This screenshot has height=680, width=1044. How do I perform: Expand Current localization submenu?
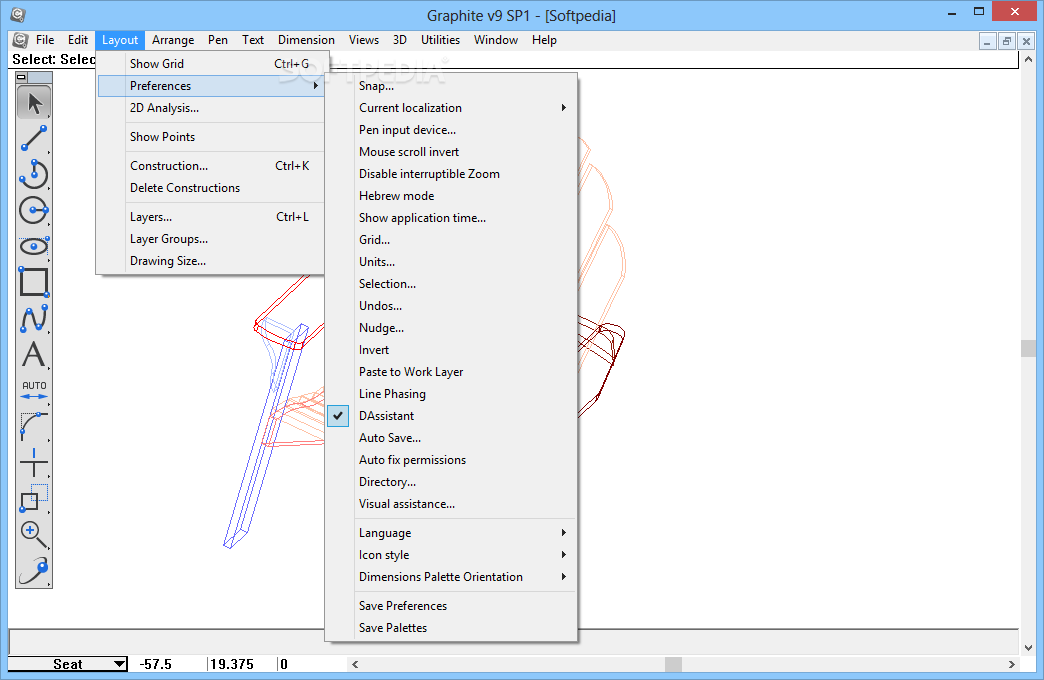[x=451, y=108]
